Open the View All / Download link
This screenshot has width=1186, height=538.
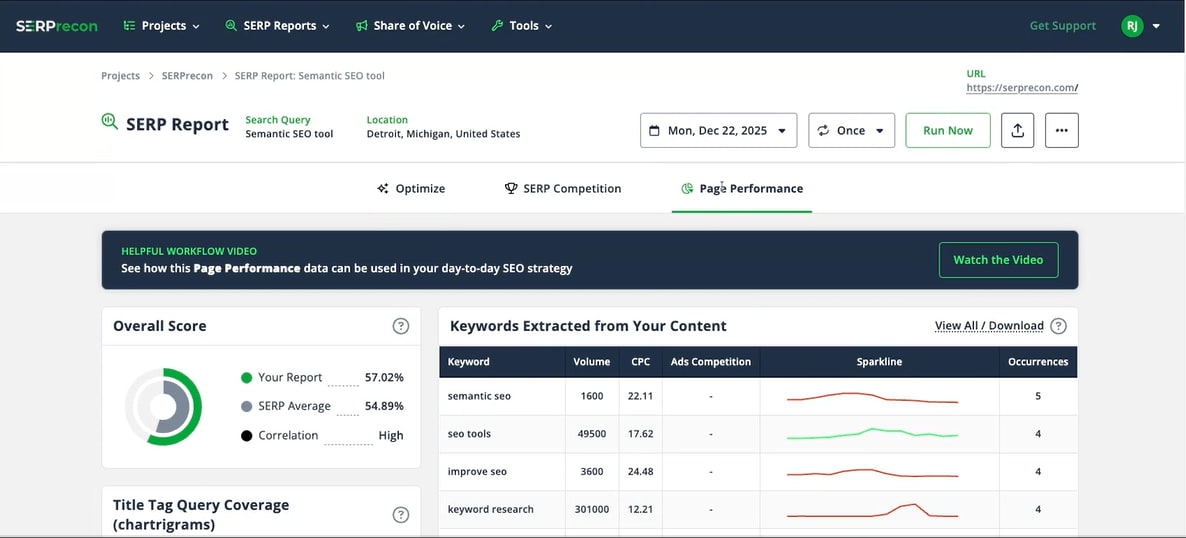tap(988, 326)
